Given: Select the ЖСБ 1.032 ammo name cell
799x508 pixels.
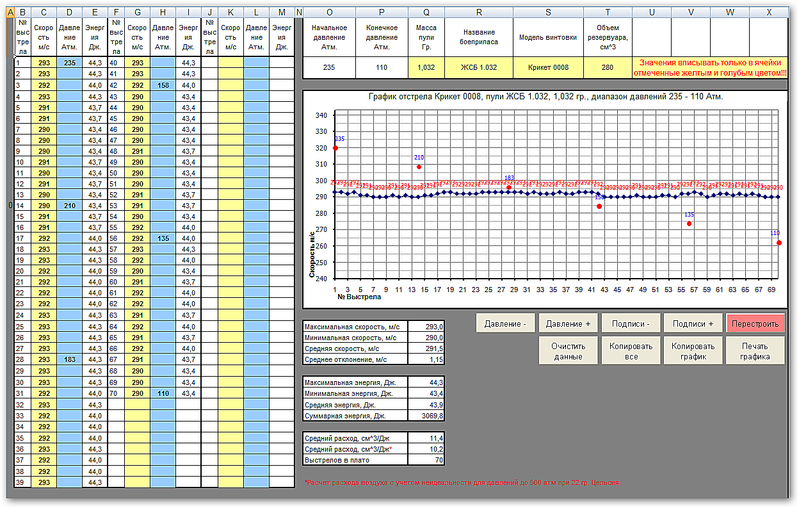Looking at the screenshot, I should pos(478,67).
